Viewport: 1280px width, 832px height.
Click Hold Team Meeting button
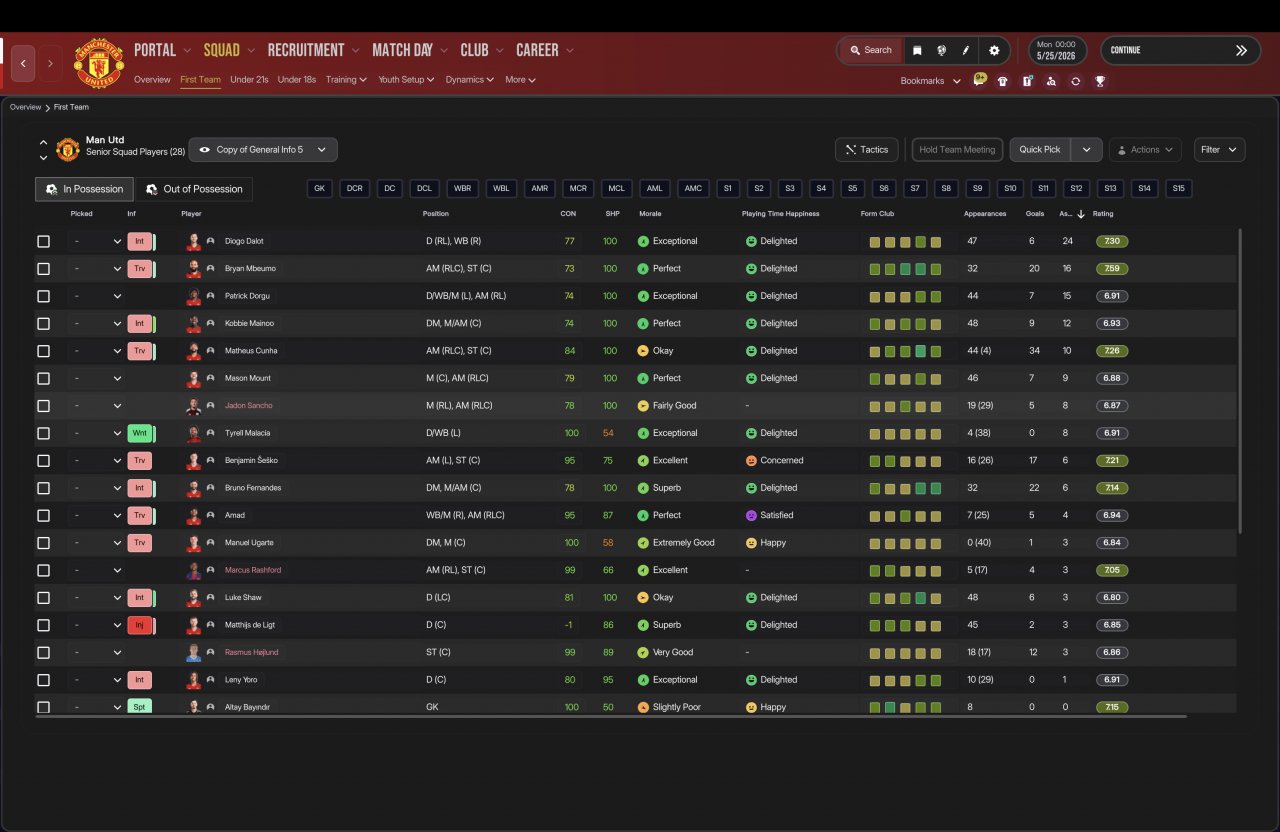(957, 150)
